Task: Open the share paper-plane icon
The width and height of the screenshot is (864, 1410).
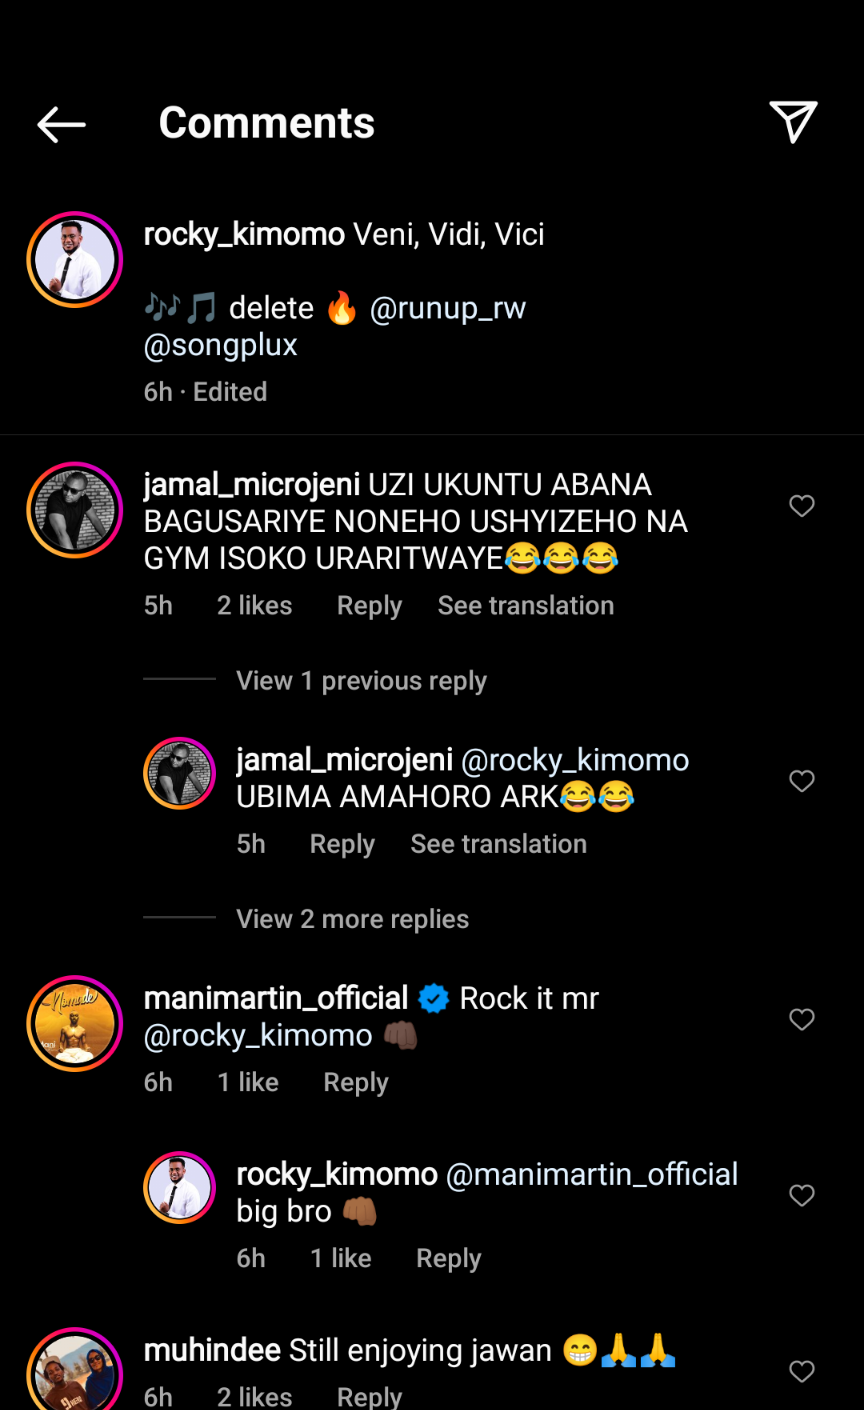Action: (x=793, y=122)
